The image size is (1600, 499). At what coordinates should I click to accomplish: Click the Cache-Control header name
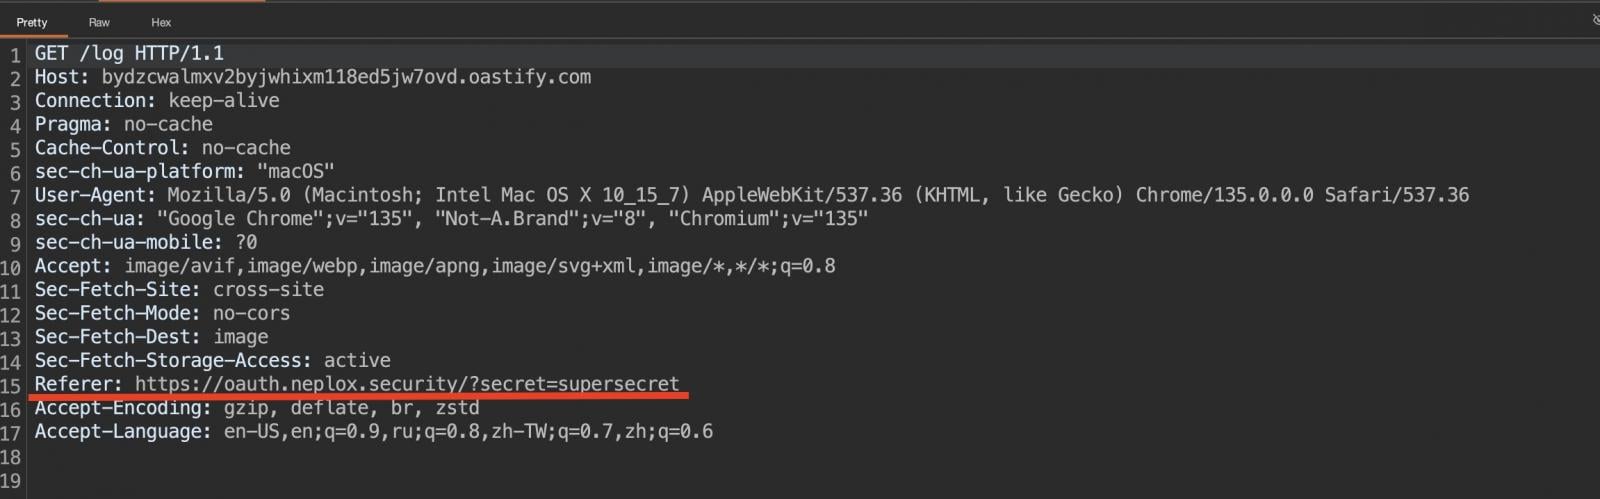[x=111, y=148]
